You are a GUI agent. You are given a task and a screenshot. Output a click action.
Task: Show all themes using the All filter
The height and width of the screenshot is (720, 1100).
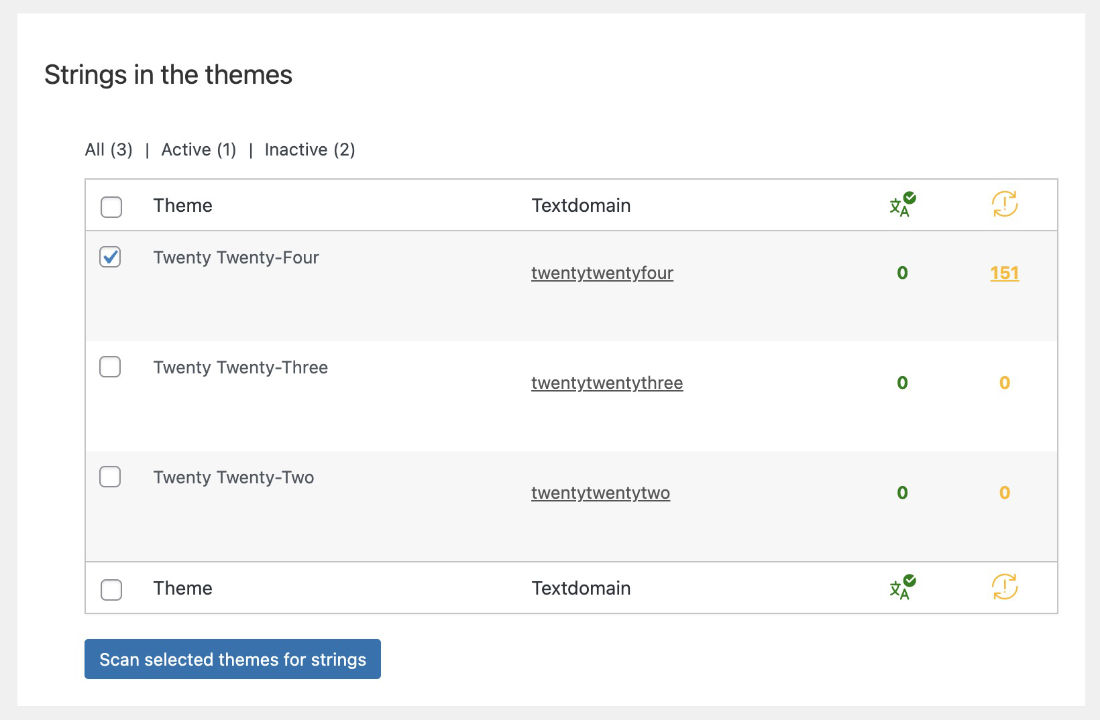pyautogui.click(x=107, y=149)
